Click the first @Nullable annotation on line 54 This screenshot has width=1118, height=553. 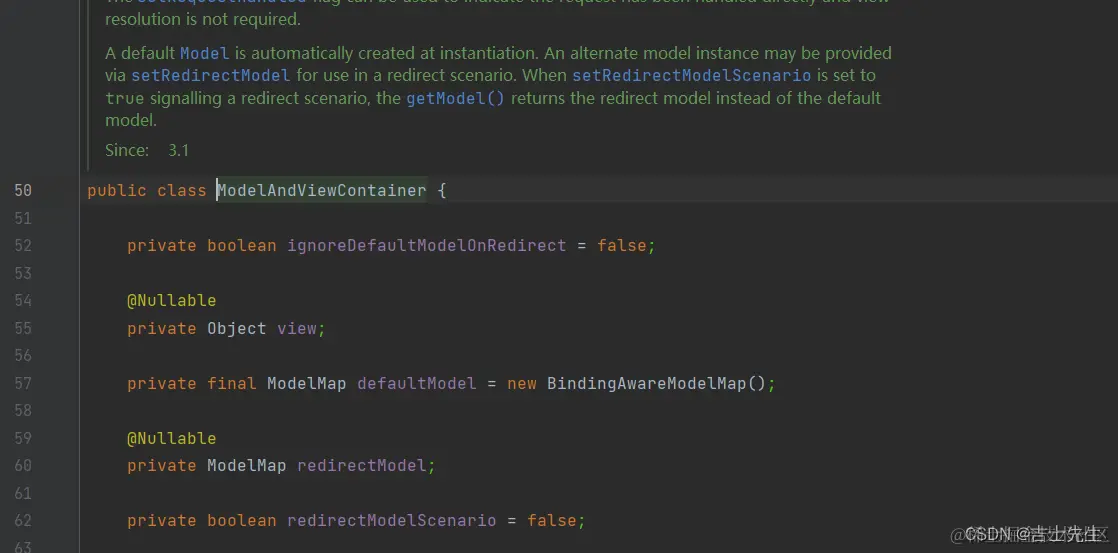point(171,301)
